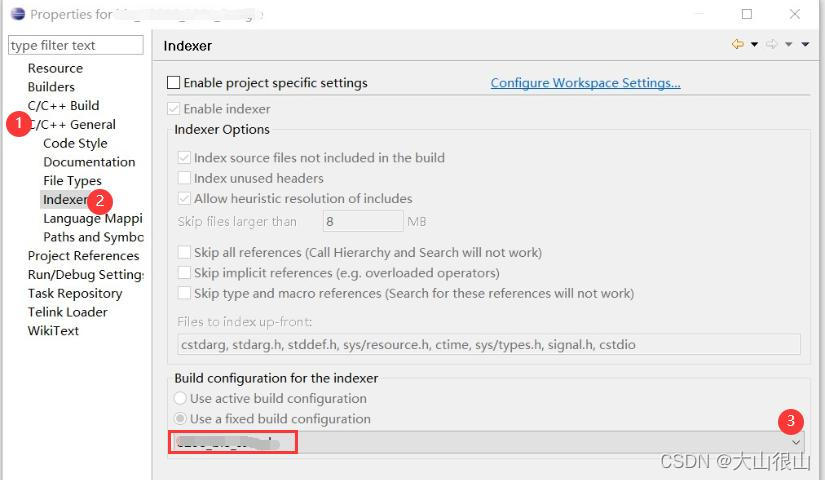Toggle Skip implicit references checkbox
Image resolution: width=825 pixels, height=480 pixels.
[x=184, y=273]
